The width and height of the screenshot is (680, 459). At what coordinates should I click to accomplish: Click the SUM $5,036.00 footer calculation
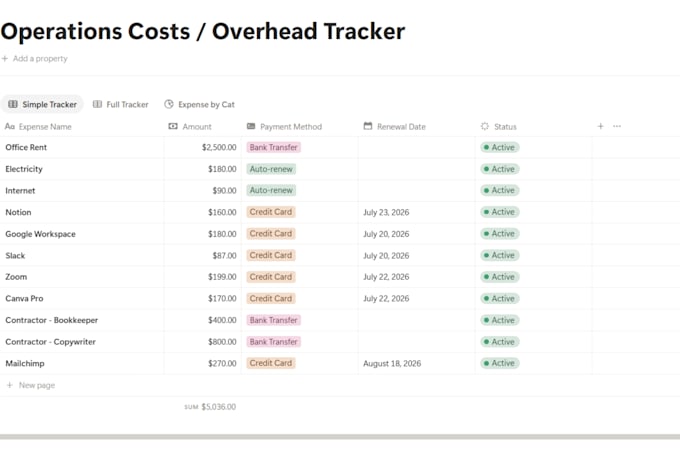(x=210, y=407)
